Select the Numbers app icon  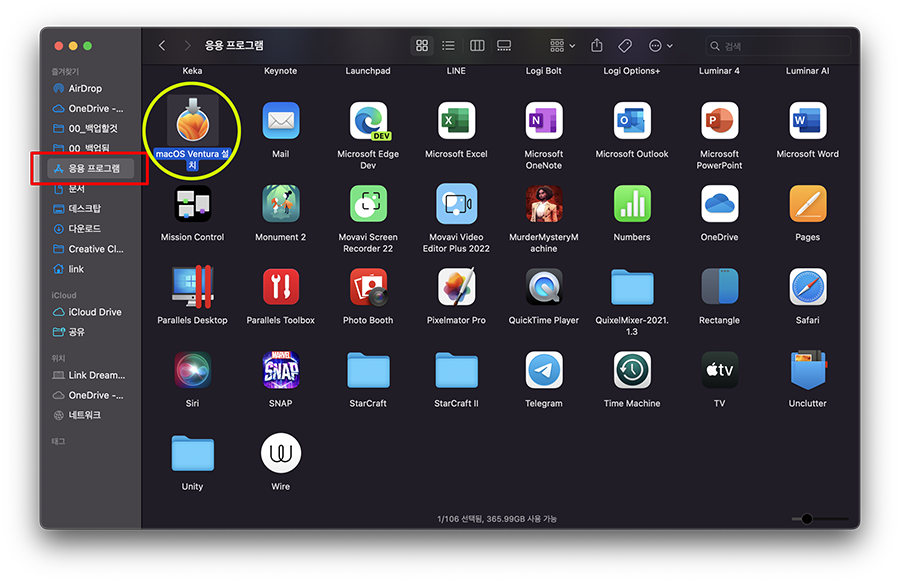coord(632,204)
